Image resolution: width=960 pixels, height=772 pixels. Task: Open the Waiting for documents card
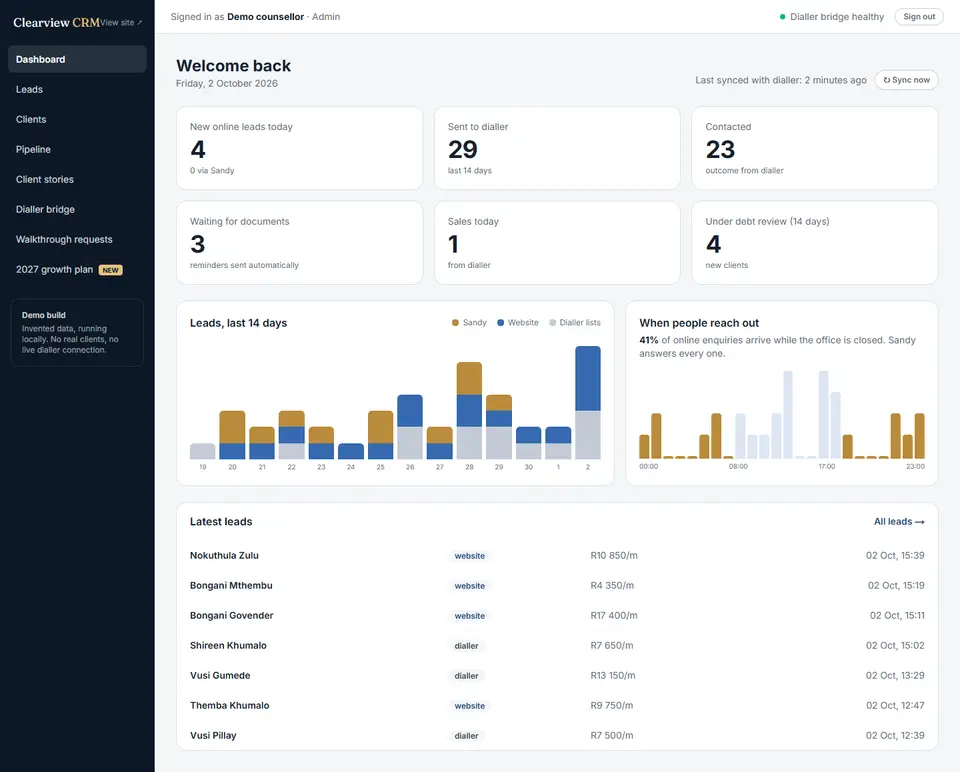[299, 242]
